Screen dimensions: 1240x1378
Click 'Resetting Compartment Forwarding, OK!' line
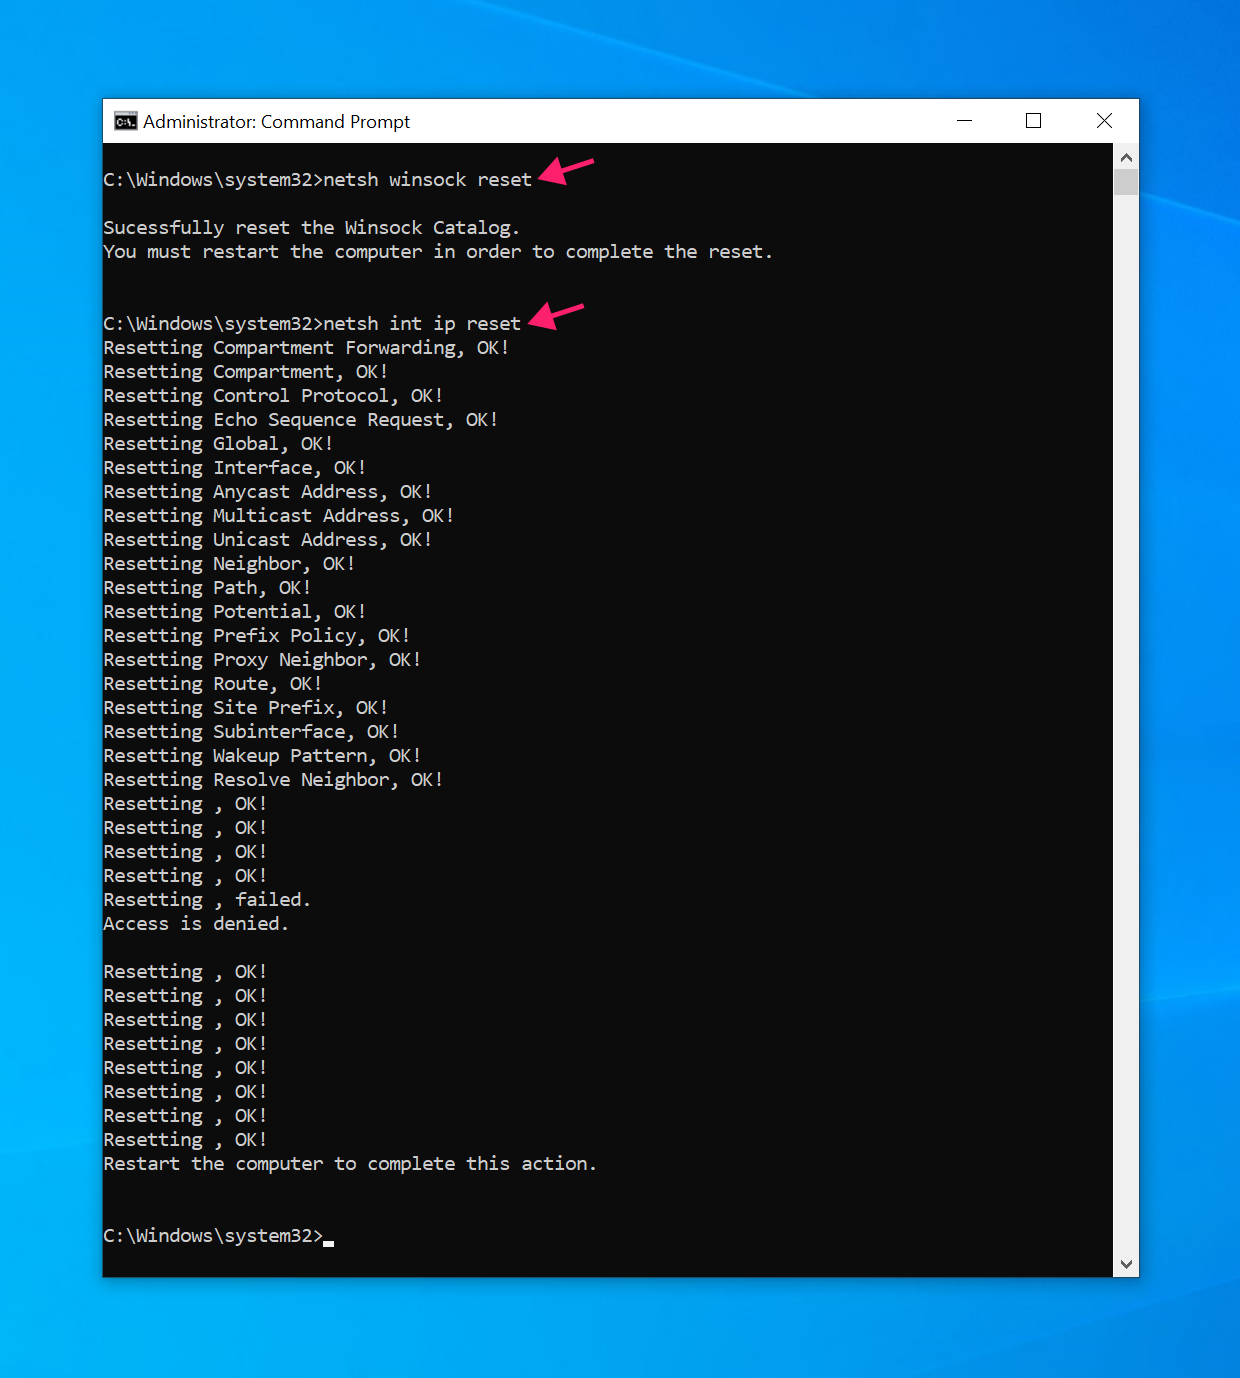pos(306,348)
